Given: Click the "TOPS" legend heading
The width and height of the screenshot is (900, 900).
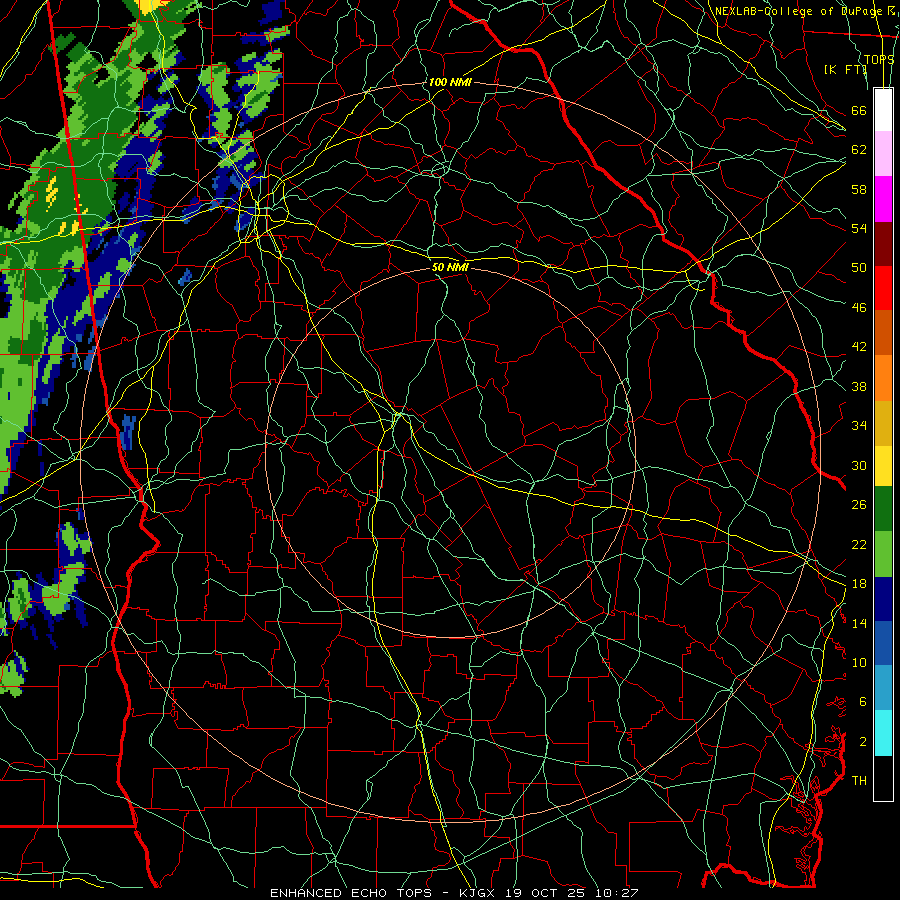Looking at the screenshot, I should click(x=879, y=59).
